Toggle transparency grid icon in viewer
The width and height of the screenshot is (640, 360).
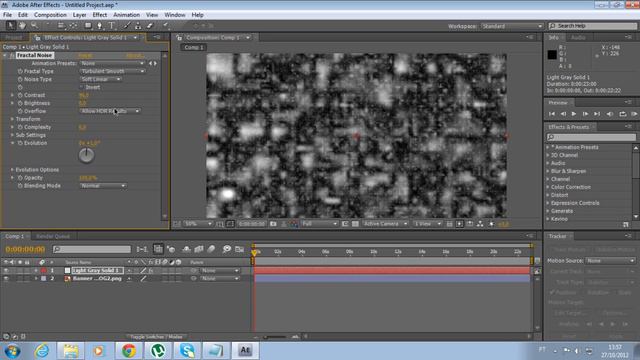pos(356,224)
